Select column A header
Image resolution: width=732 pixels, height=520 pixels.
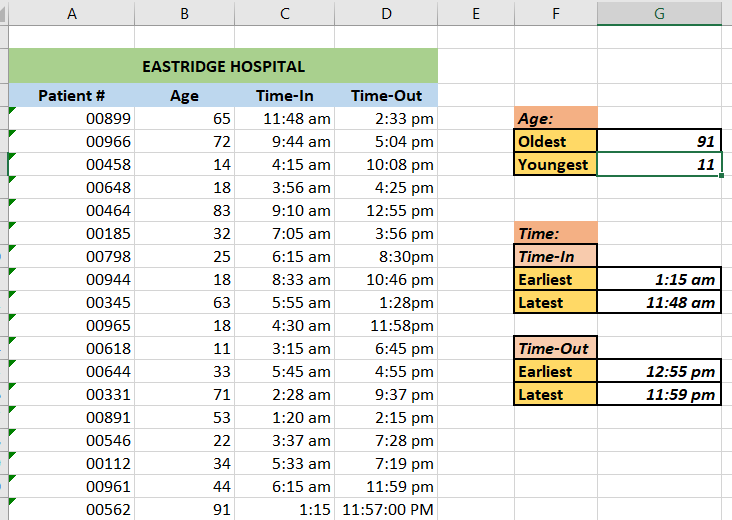(71, 13)
